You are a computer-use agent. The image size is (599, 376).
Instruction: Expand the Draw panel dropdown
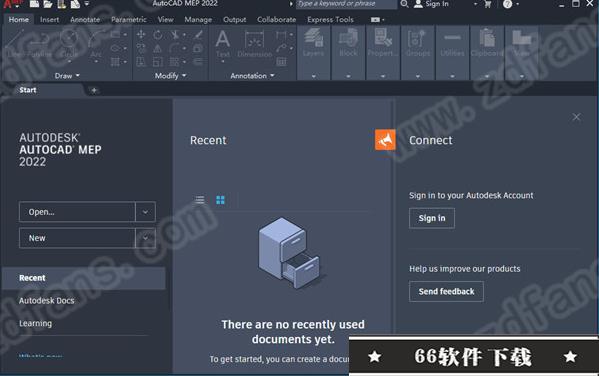78,76
